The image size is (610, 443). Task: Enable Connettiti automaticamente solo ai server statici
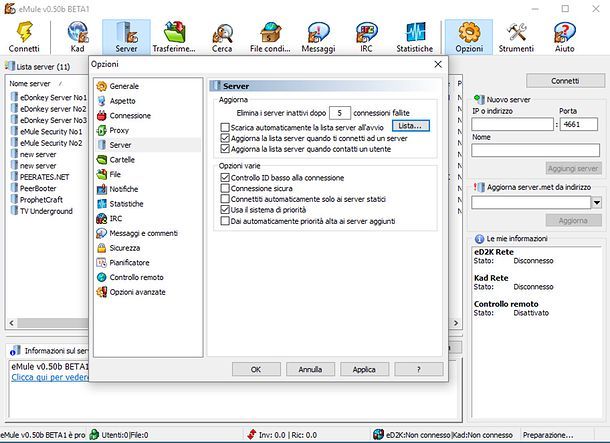(x=224, y=199)
